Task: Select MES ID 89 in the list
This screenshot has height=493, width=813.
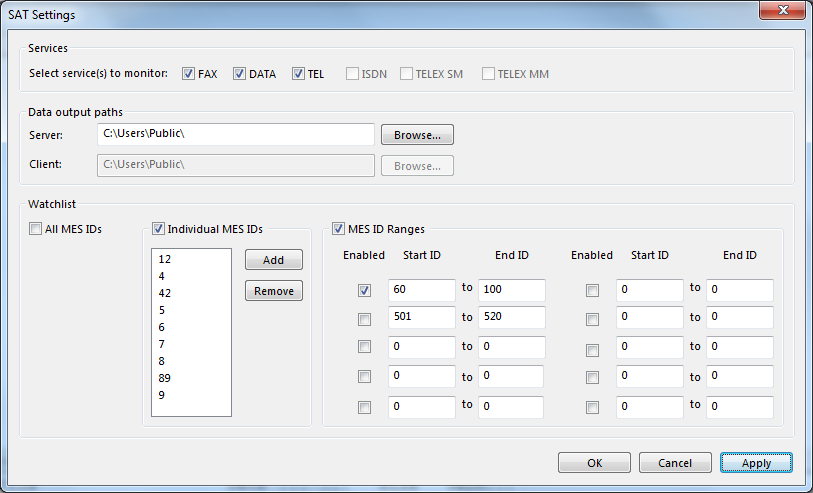Action: coord(165,378)
